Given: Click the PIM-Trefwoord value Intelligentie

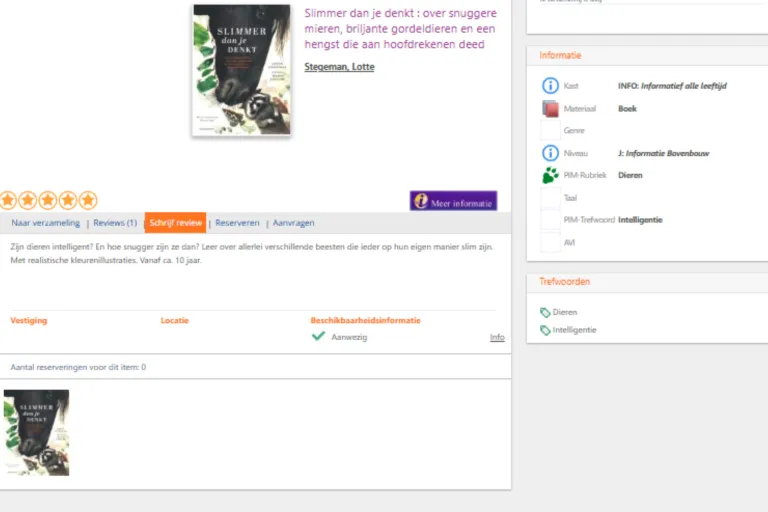Looking at the screenshot, I should click(x=640, y=220).
